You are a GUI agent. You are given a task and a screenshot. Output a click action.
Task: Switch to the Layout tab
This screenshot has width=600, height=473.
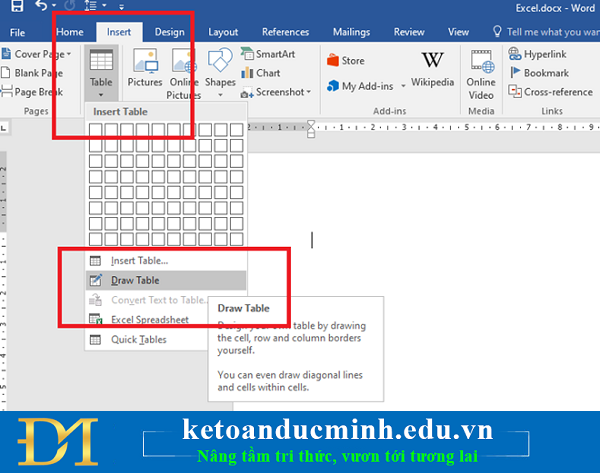click(223, 32)
